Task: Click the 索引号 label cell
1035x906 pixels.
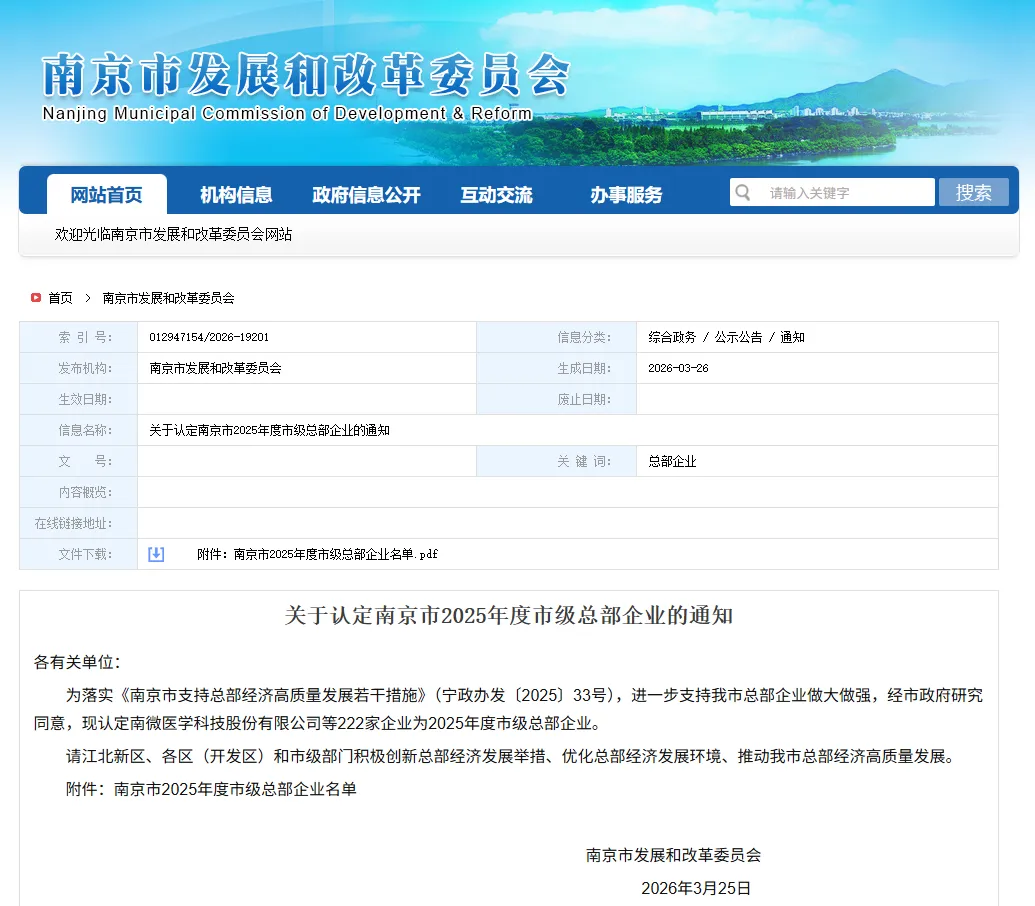Action: tap(79, 337)
